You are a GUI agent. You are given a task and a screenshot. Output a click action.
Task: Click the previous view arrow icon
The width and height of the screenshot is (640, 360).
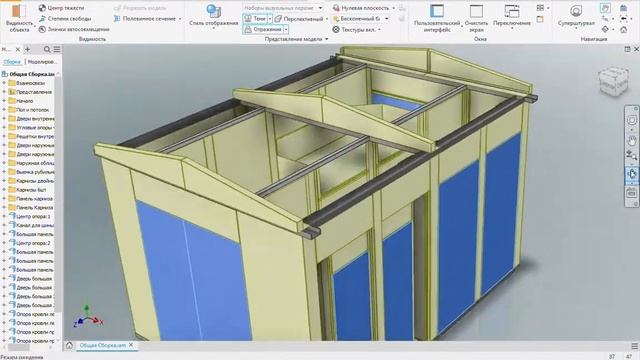624,19
